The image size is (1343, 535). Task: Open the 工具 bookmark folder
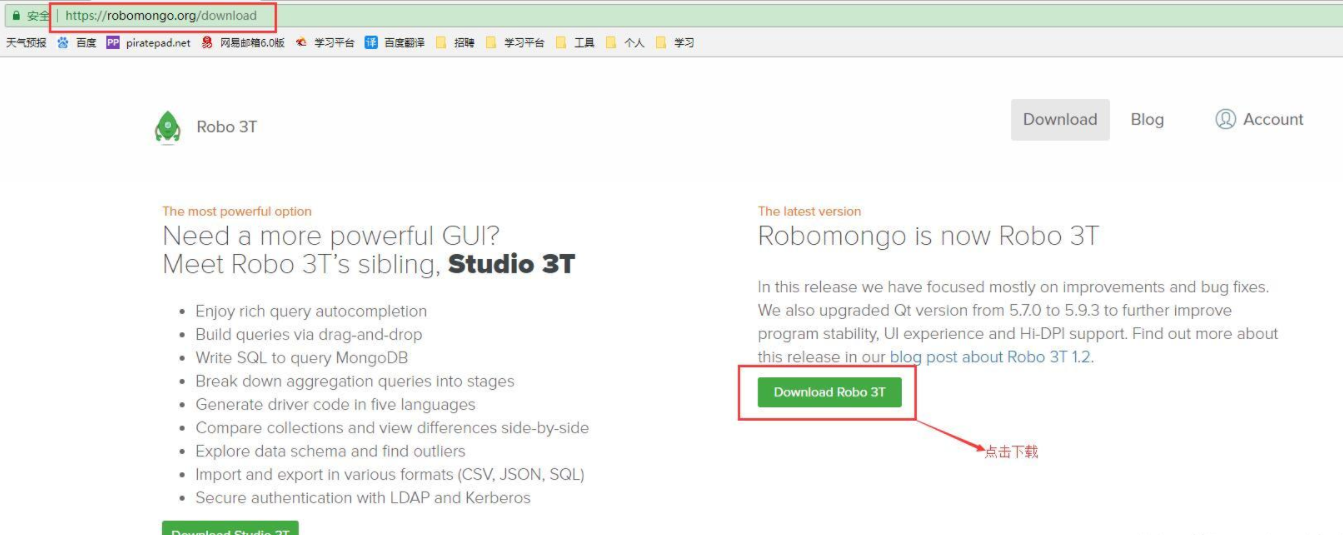[575, 43]
